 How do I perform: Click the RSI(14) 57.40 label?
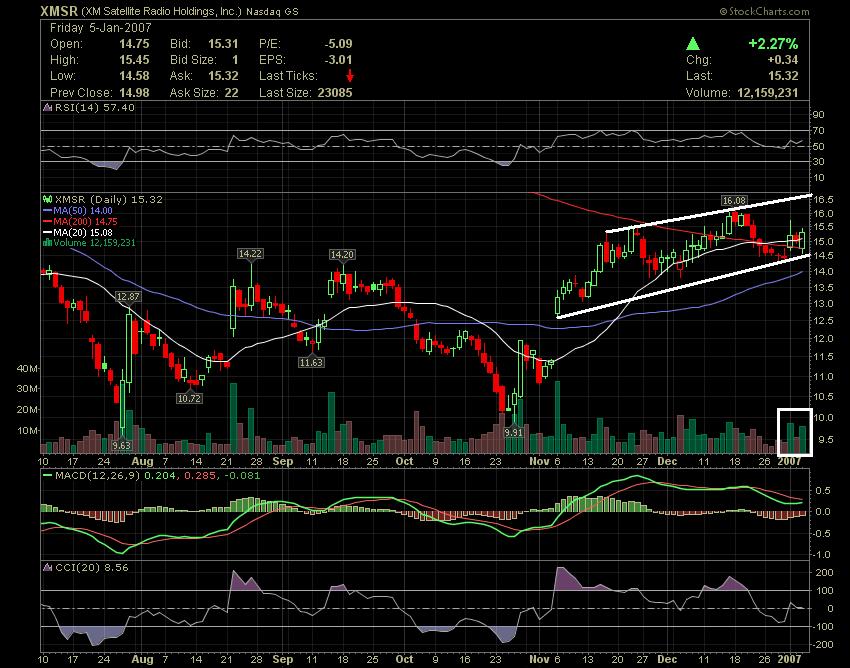[95, 108]
